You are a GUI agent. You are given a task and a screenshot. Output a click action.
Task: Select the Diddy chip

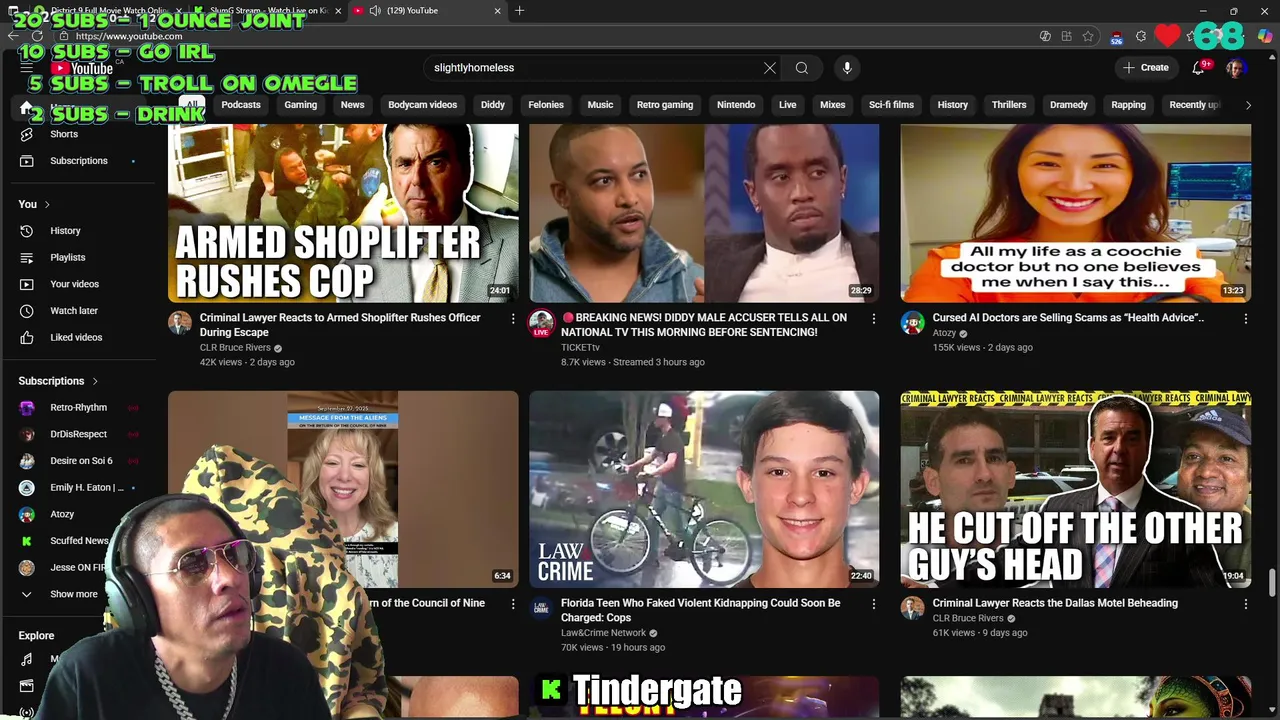click(x=493, y=105)
